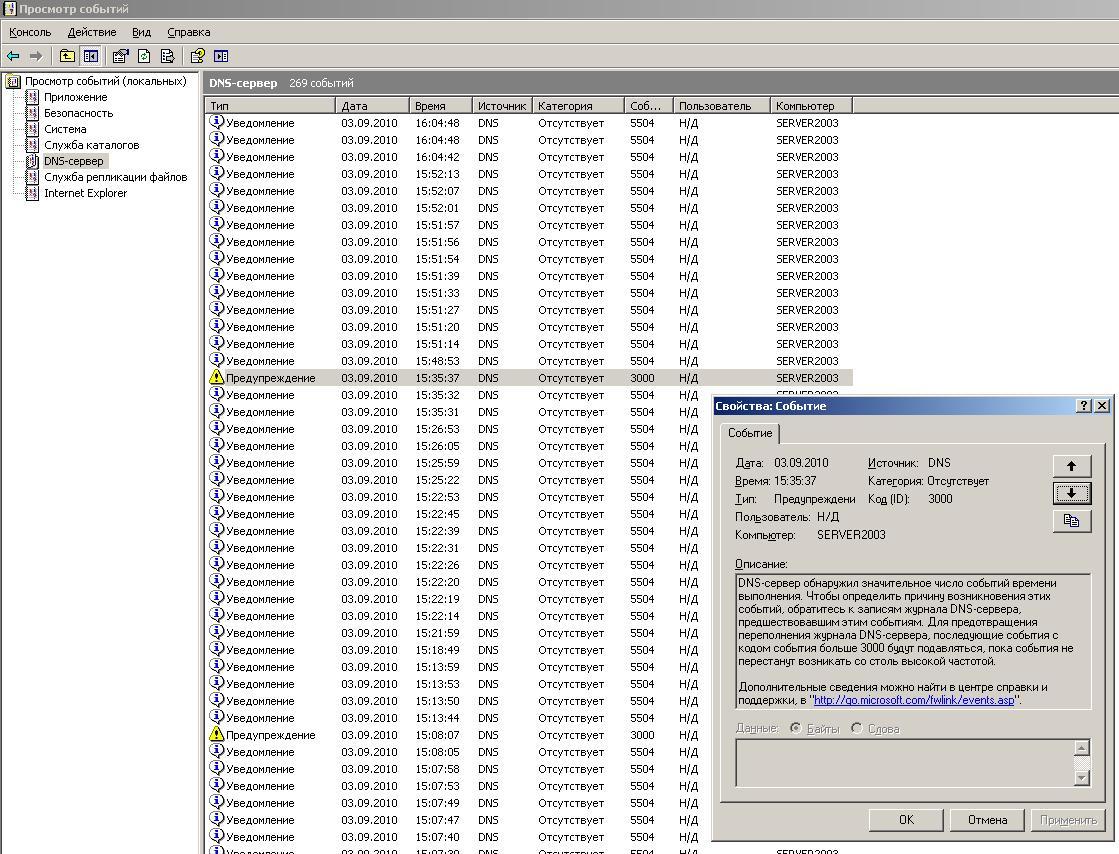Select the Безопасность log in the tree
The height and width of the screenshot is (854, 1119).
coord(79,113)
